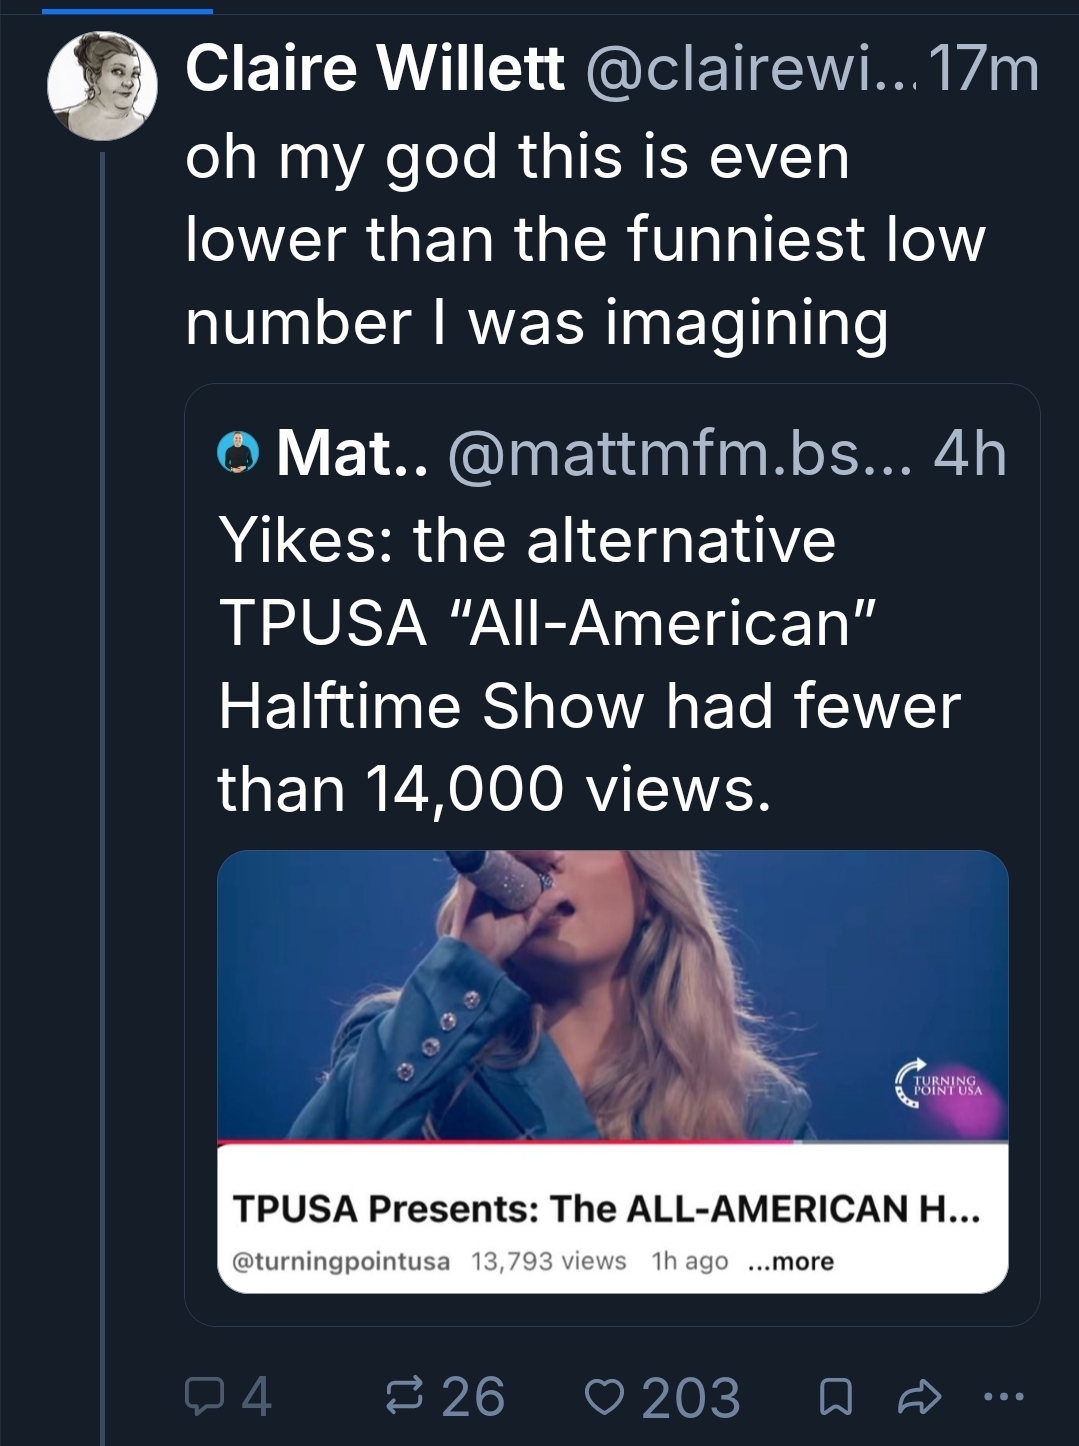Click the red video progress bar

point(505,1141)
